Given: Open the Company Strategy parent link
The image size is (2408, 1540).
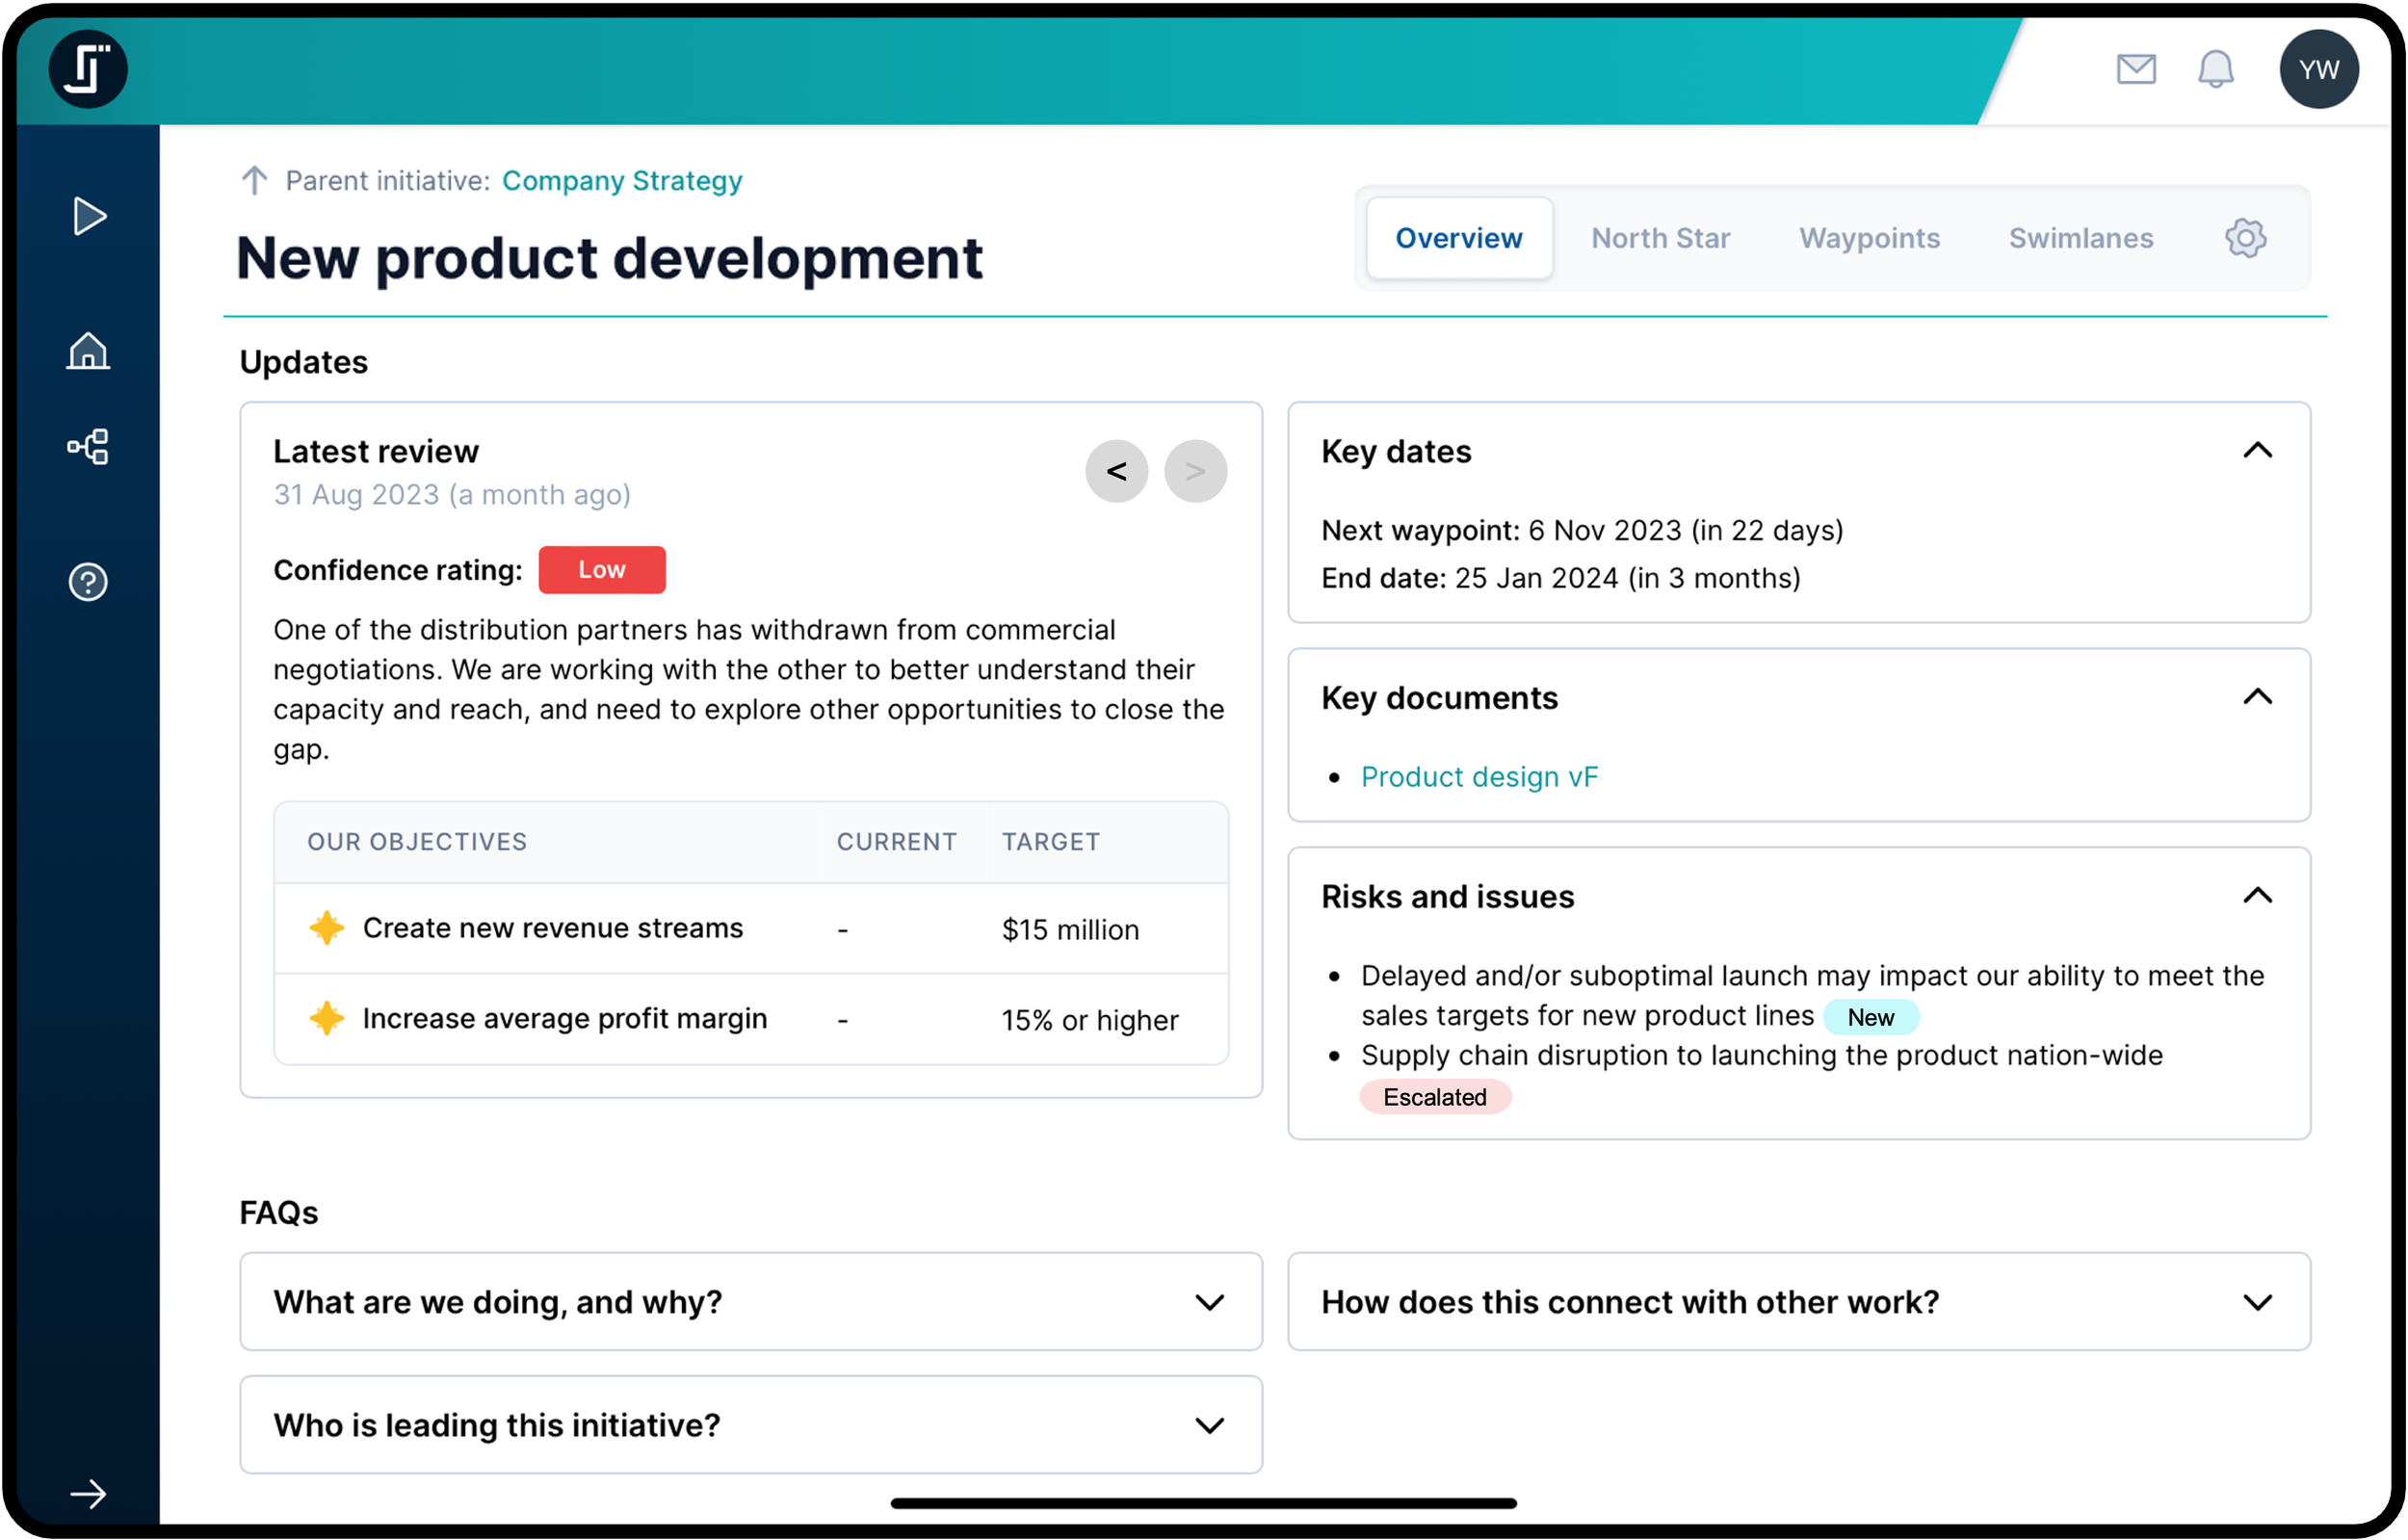Looking at the screenshot, I should coord(621,181).
